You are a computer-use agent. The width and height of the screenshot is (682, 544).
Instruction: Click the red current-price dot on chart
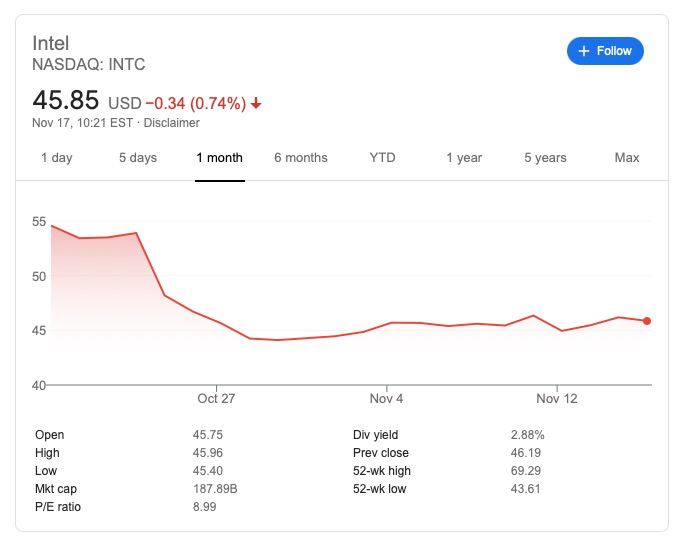pyautogui.click(x=647, y=321)
